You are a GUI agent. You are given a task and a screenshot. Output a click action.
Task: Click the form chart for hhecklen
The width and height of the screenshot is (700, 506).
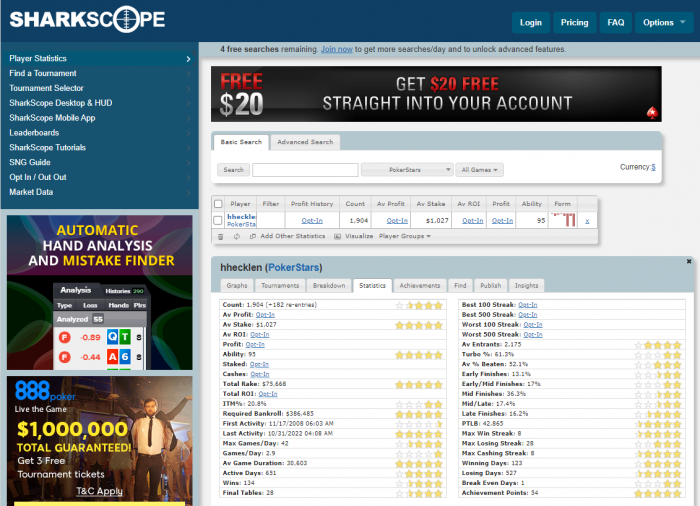click(x=562, y=220)
